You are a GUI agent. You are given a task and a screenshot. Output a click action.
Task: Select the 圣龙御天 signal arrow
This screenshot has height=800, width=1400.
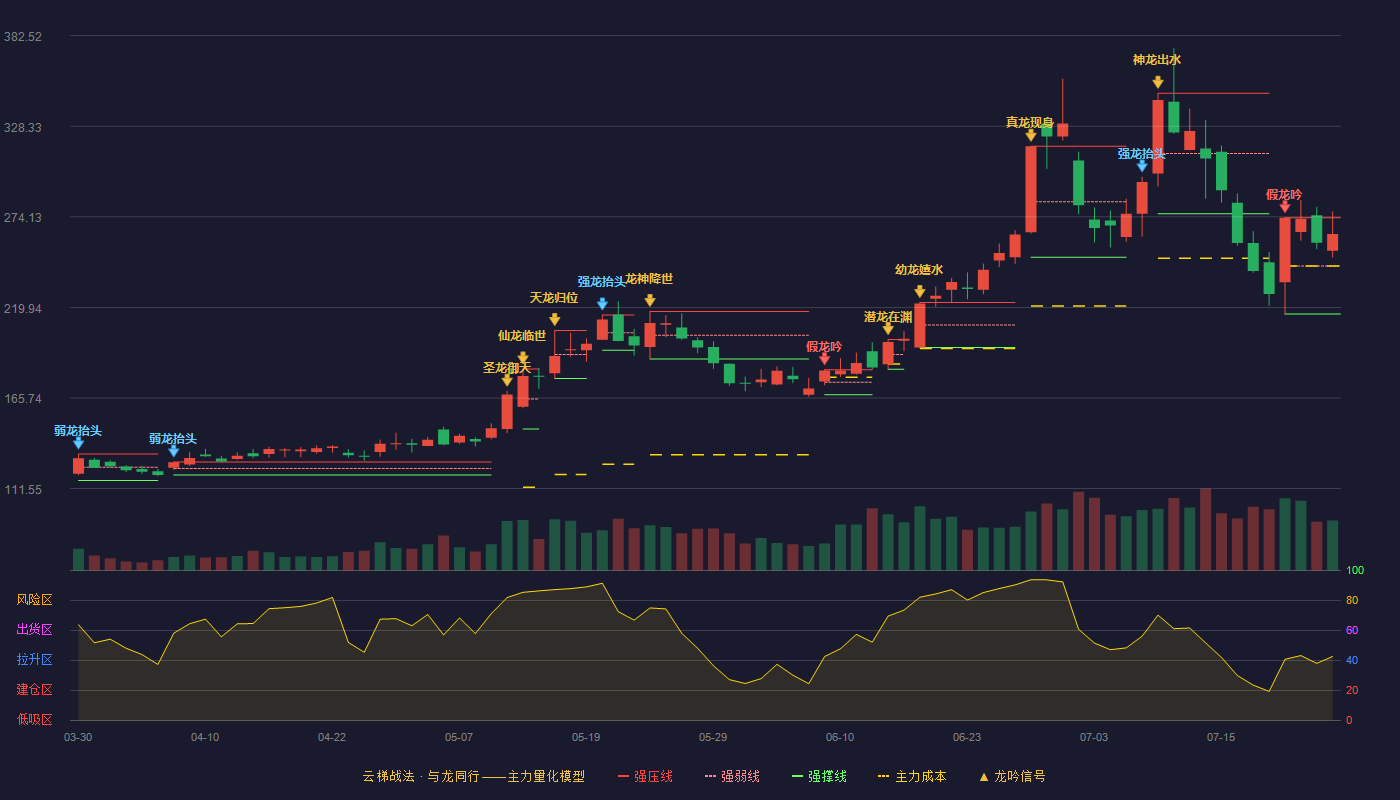[x=507, y=379]
